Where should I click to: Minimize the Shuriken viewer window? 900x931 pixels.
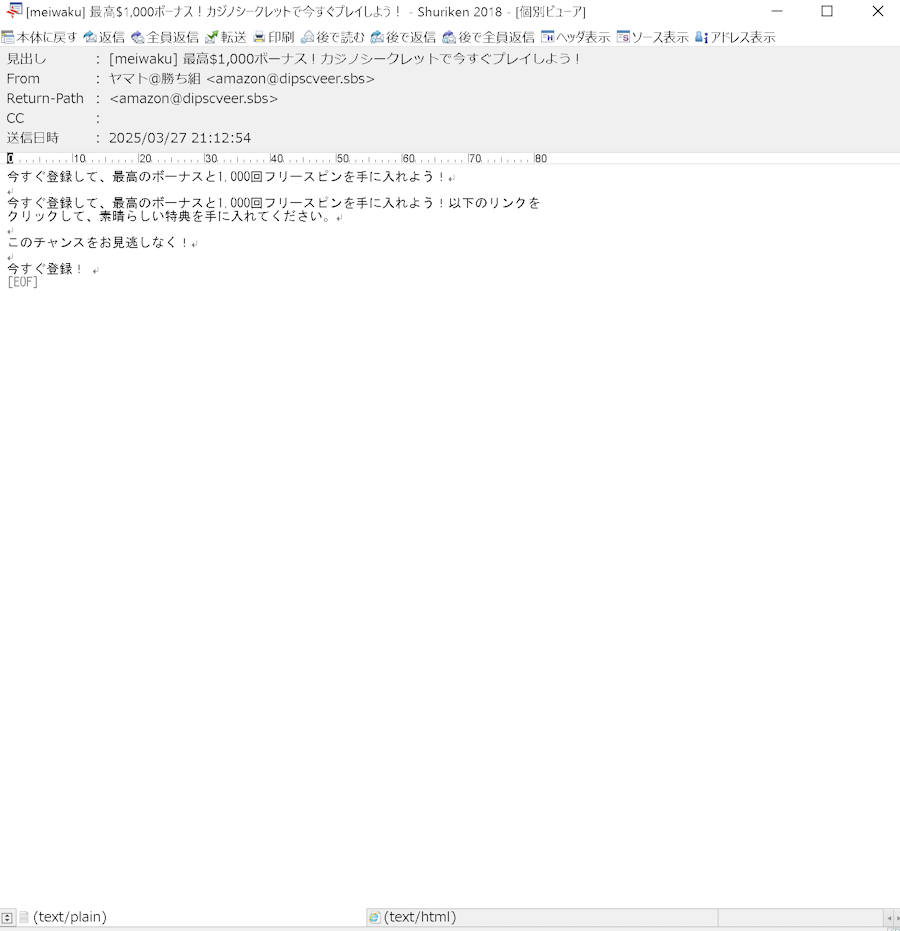click(777, 11)
